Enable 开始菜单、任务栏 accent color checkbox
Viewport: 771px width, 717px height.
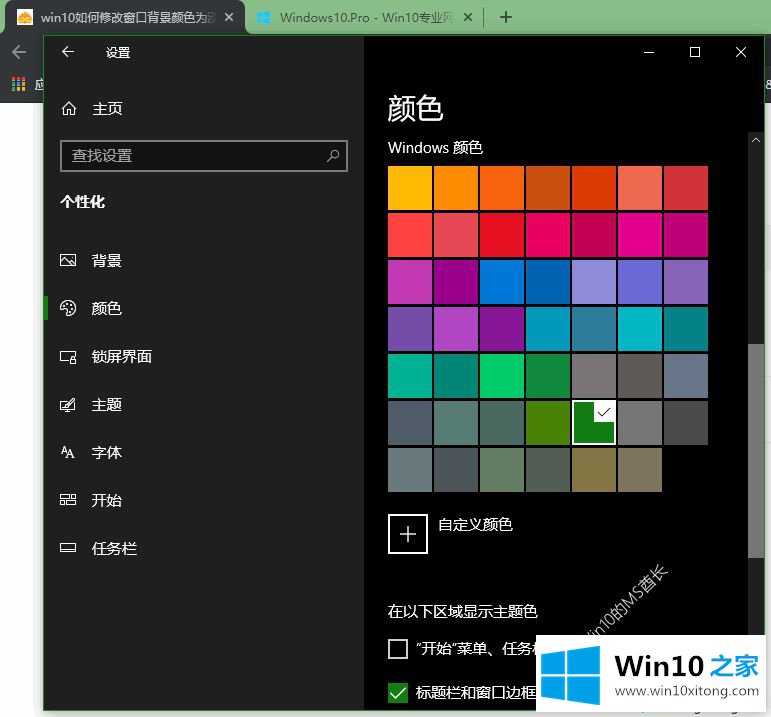click(398, 649)
